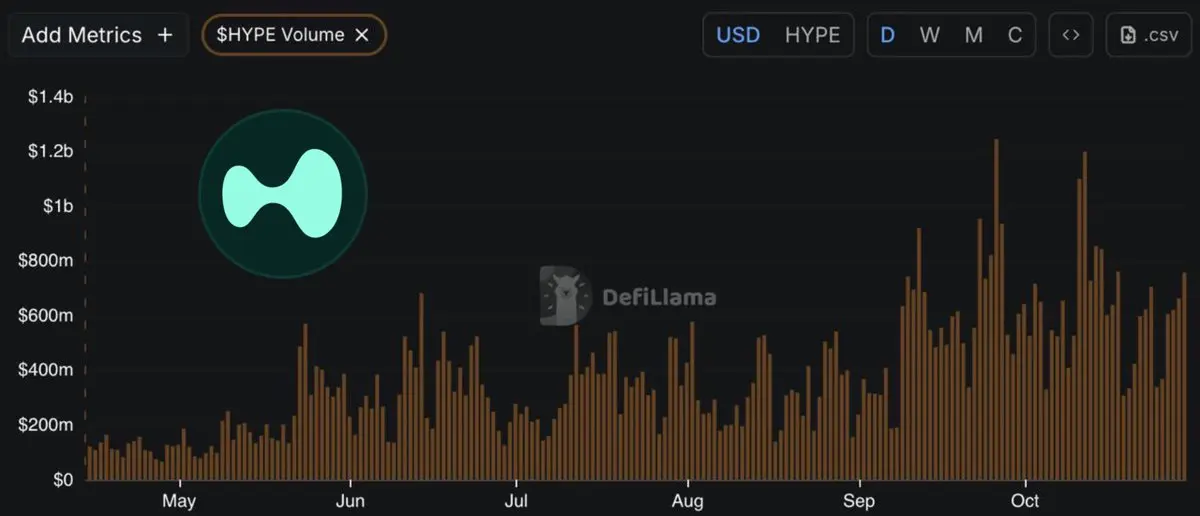Viewport: 1200px width, 516px height.
Task: Click the Jun x-axis label
Action: coord(350,500)
